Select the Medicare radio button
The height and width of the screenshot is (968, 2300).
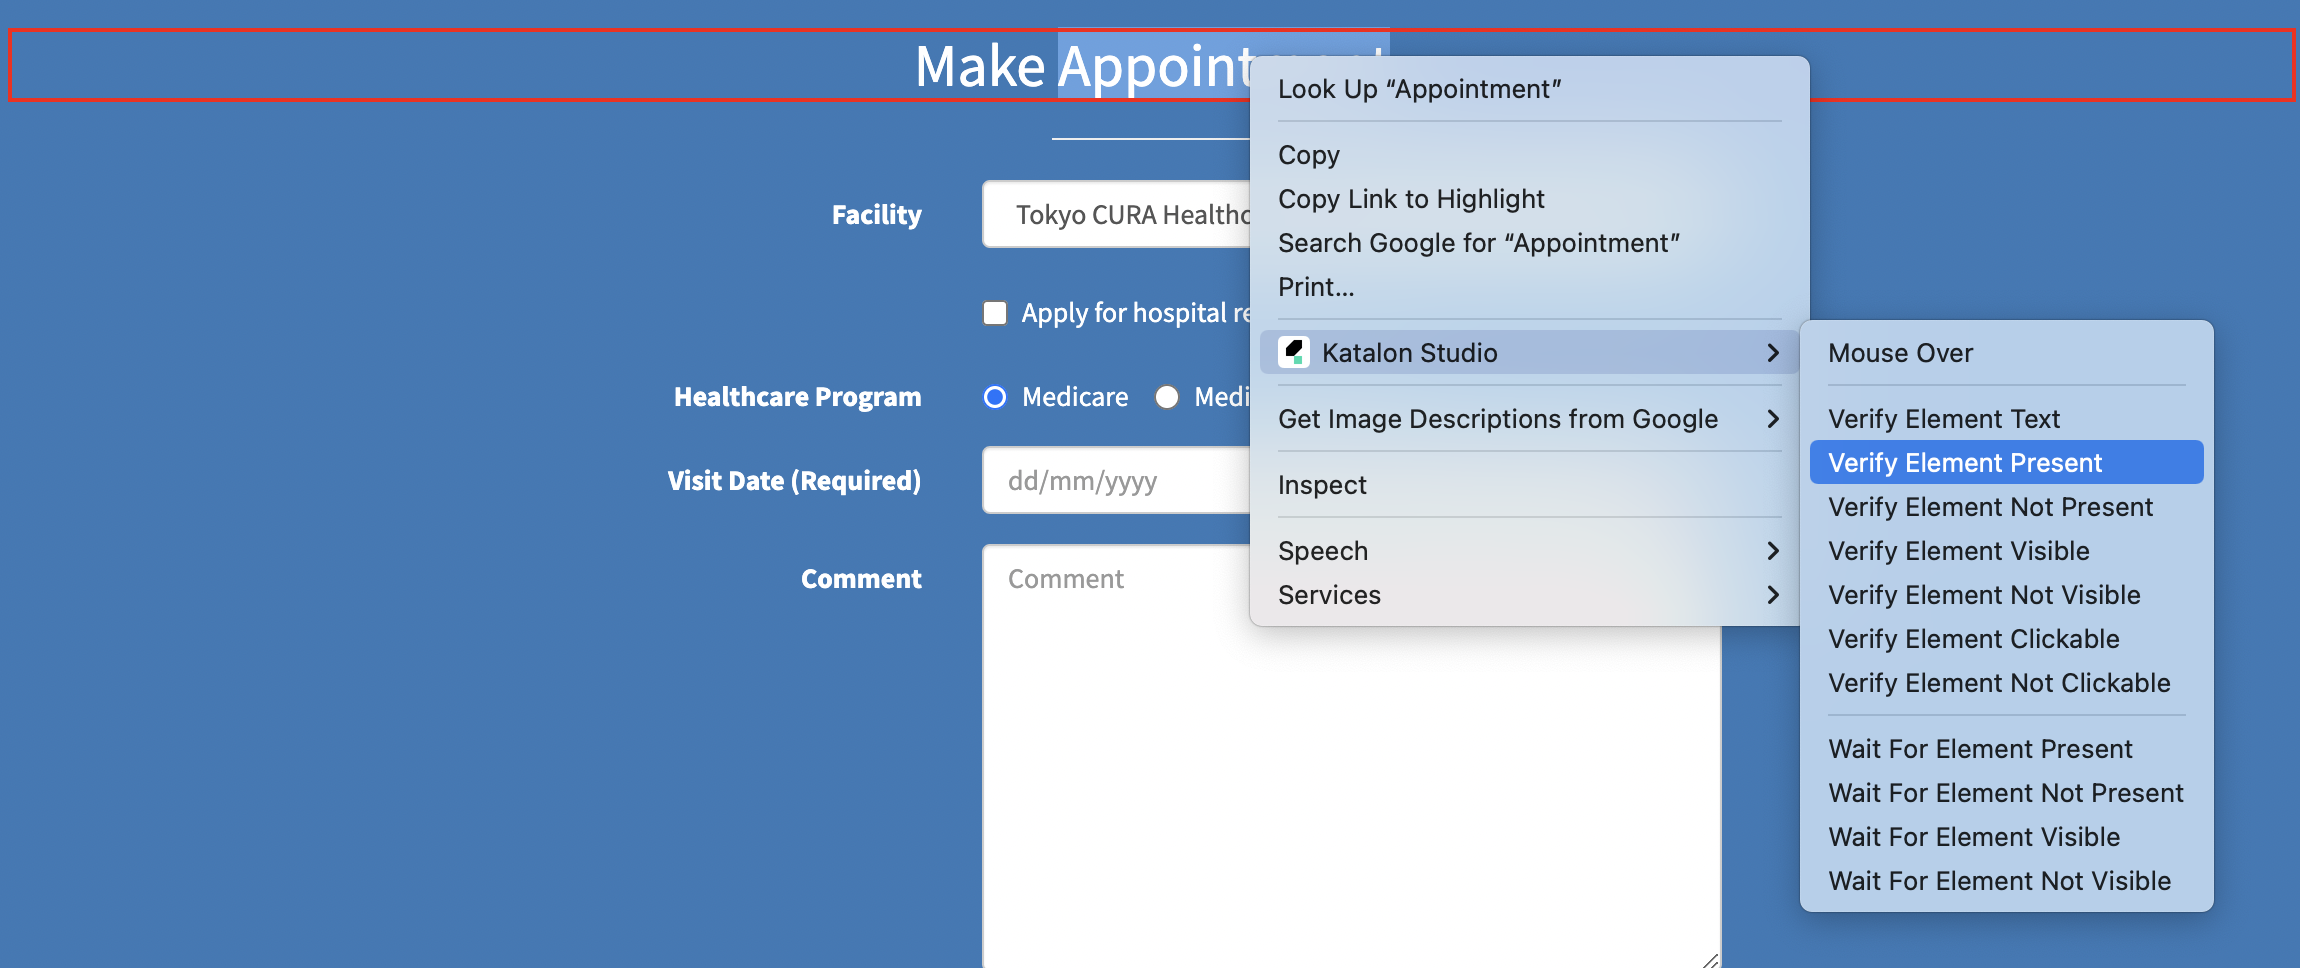tap(995, 397)
